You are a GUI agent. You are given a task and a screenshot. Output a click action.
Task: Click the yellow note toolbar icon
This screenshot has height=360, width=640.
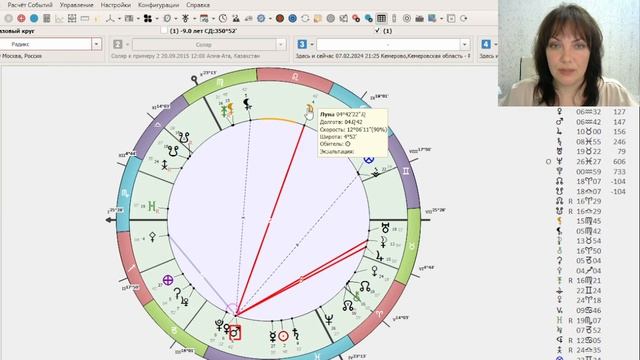(x=318, y=18)
